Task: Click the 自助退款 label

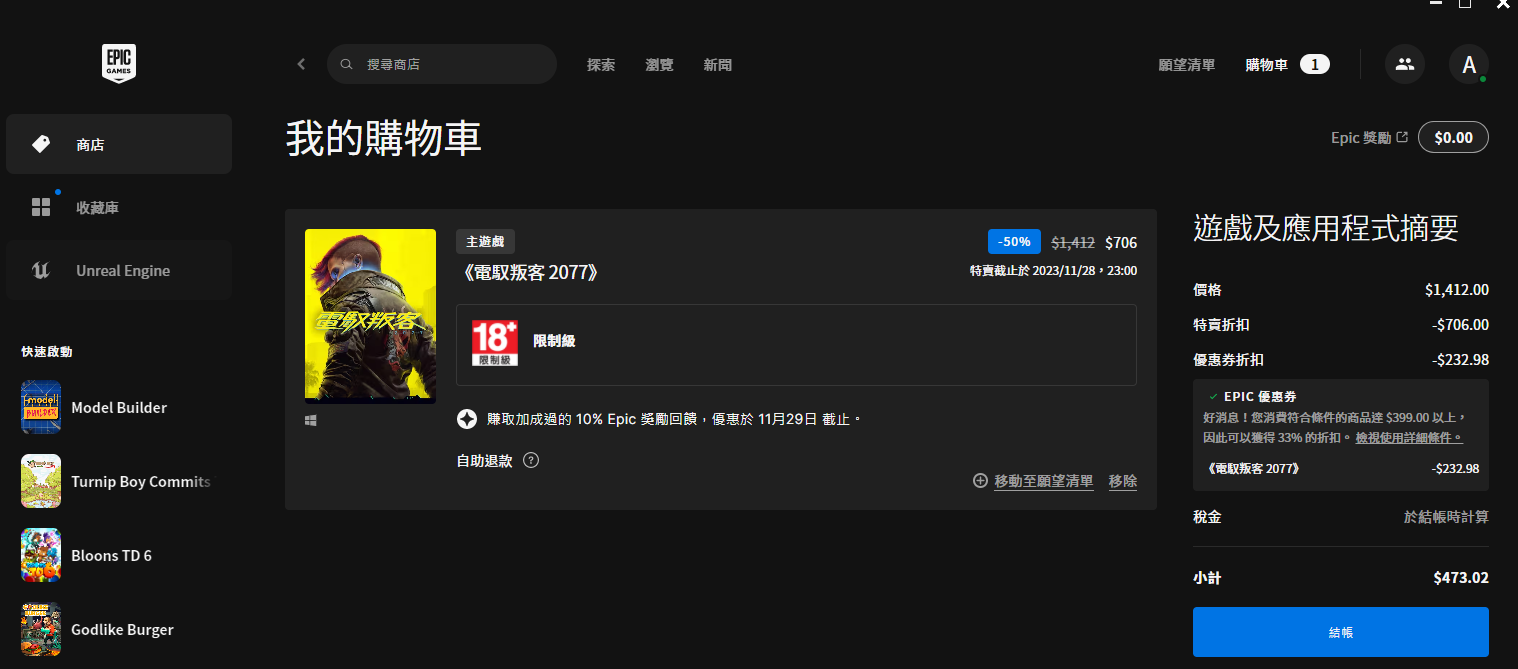Action: (x=484, y=461)
